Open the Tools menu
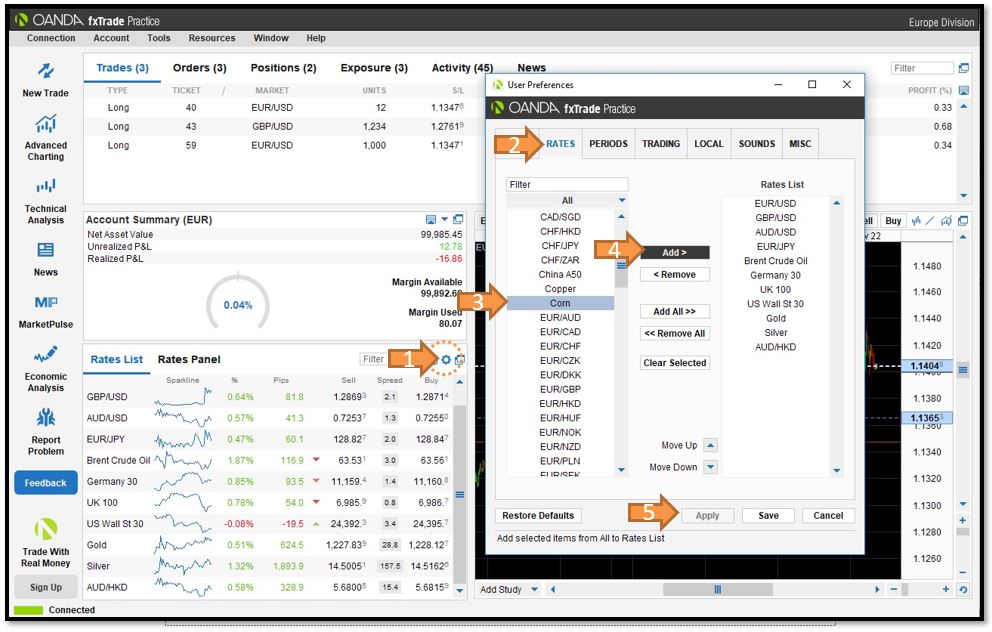 159,38
